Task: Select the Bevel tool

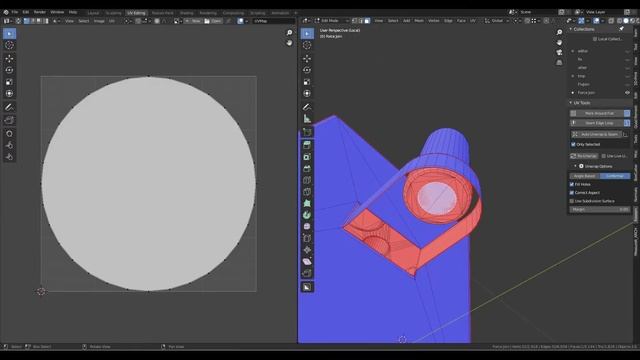Action: (x=307, y=169)
